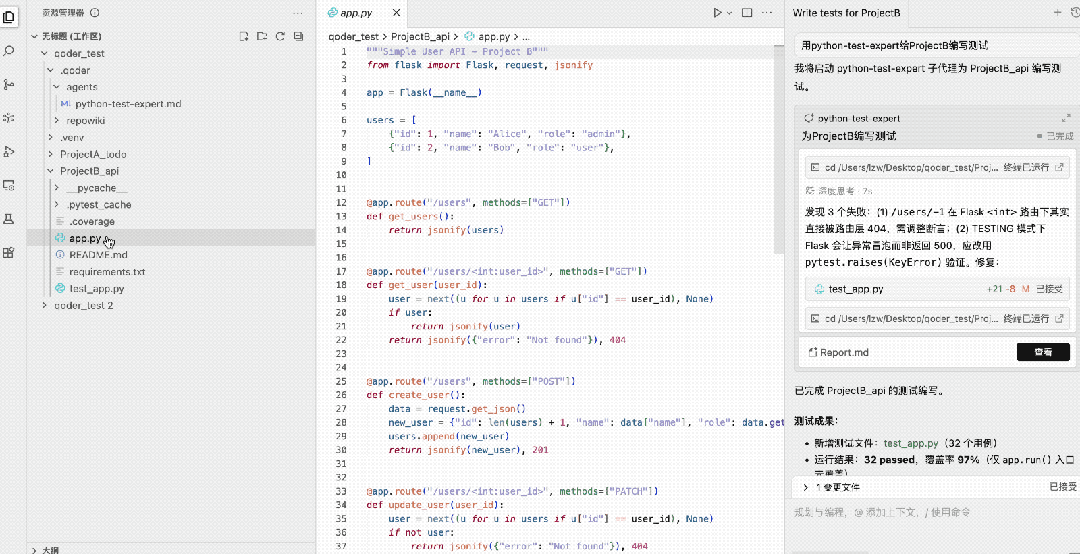Image resolution: width=1080 pixels, height=554 pixels.
Task: Click the New Folder icon in workspace header
Action: pyautogui.click(x=262, y=36)
